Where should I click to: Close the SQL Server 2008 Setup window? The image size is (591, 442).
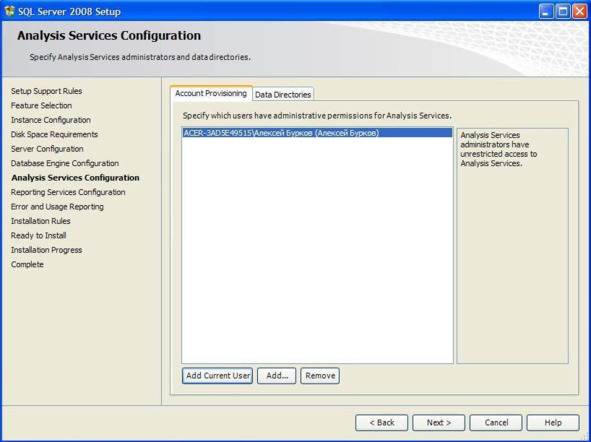pyautogui.click(x=580, y=11)
